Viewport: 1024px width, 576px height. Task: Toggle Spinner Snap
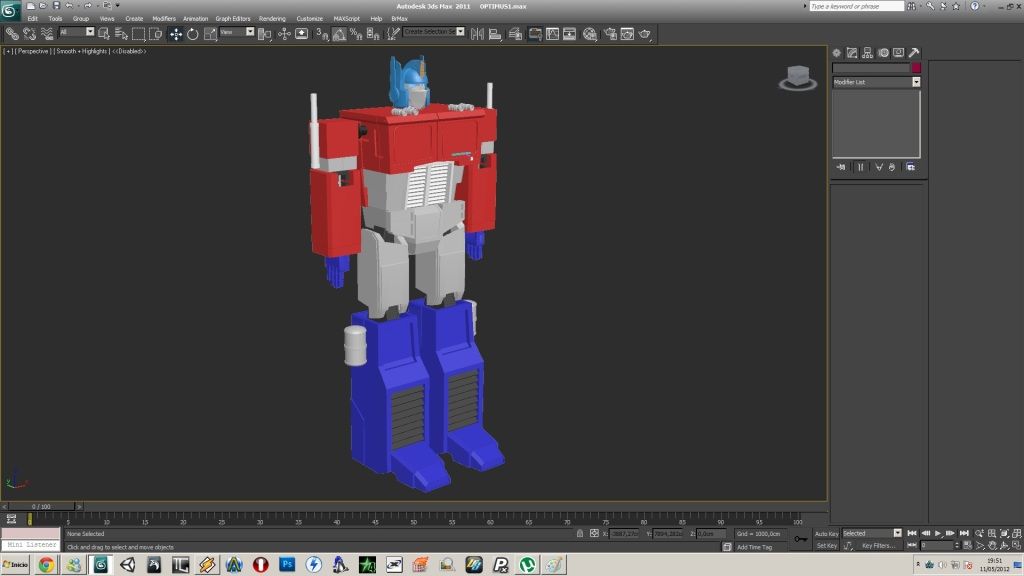click(373, 34)
